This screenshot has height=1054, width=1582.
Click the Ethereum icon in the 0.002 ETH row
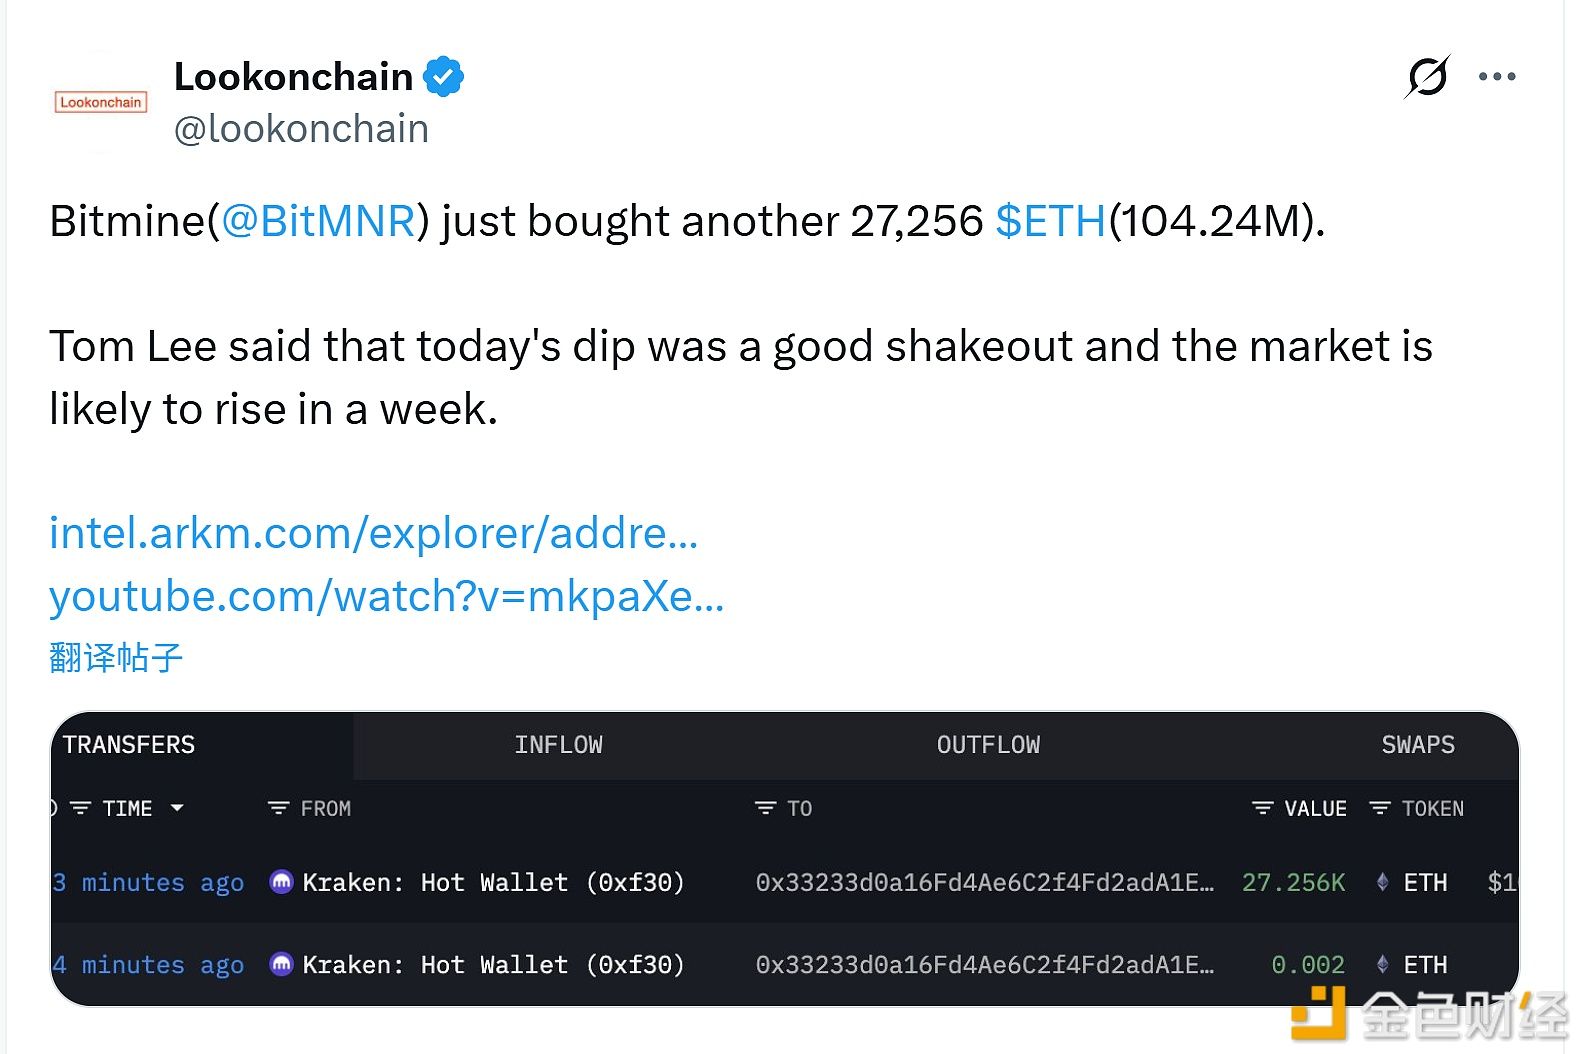tap(1383, 964)
